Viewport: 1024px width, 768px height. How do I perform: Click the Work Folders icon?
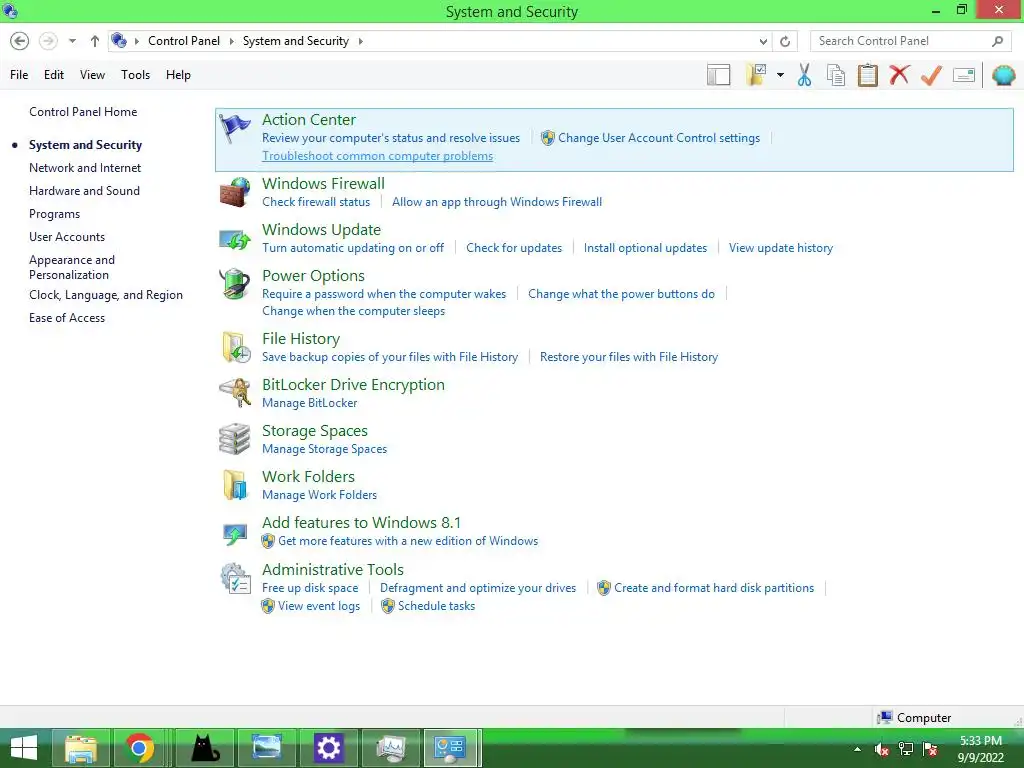pyautogui.click(x=235, y=485)
